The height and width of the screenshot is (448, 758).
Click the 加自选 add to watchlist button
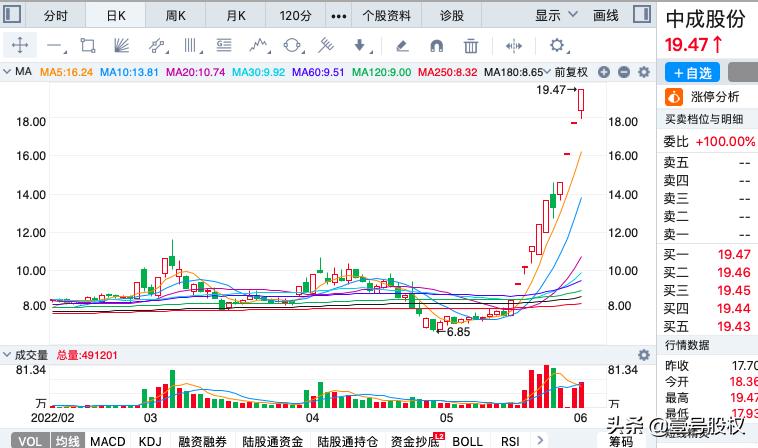click(x=692, y=73)
